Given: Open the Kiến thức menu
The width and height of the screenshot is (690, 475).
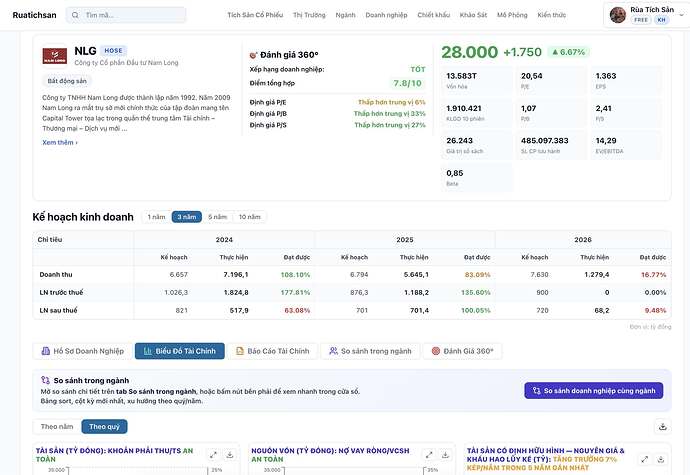Looking at the screenshot, I should point(552,15).
